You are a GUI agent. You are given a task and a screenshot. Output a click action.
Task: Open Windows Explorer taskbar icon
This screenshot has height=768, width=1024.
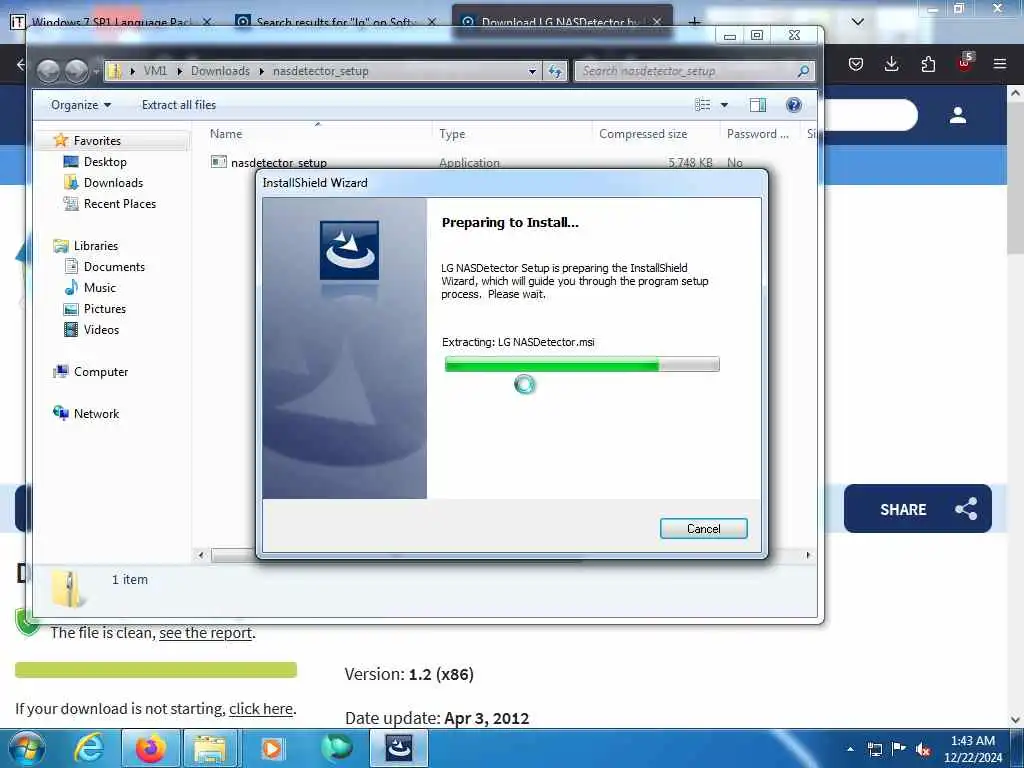[210, 748]
